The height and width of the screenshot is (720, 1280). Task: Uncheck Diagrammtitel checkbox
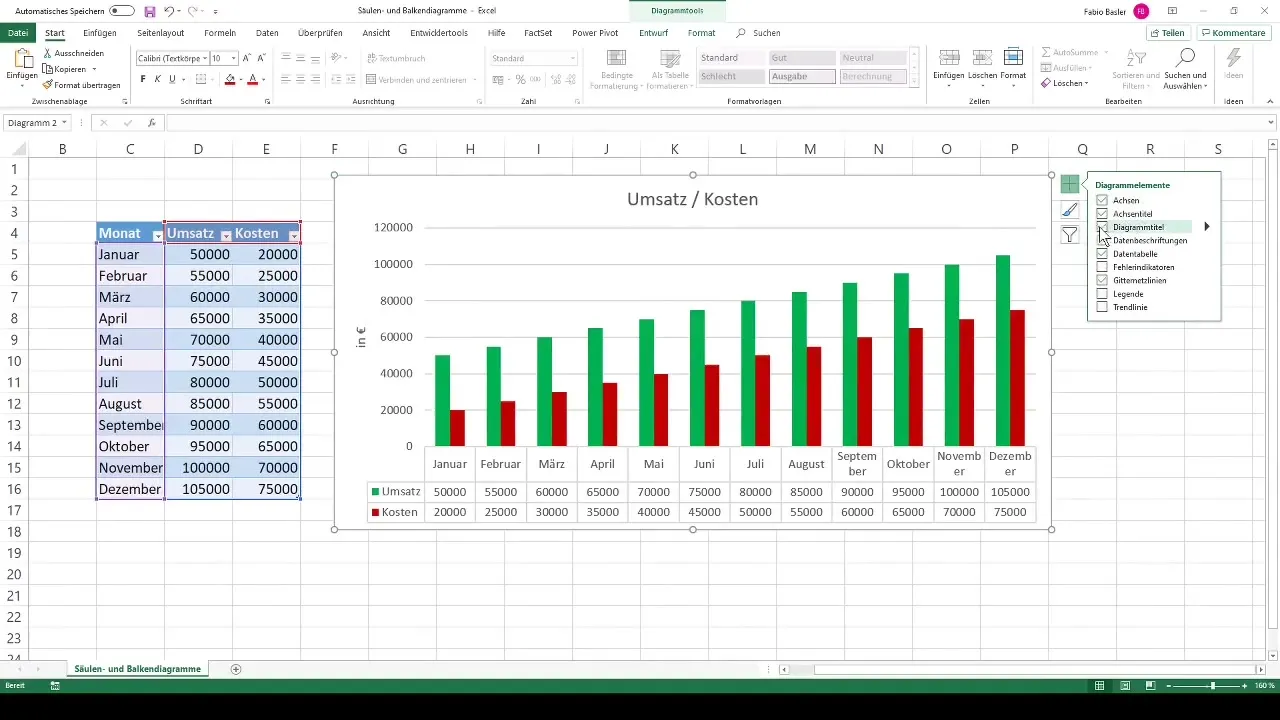click(x=1102, y=227)
